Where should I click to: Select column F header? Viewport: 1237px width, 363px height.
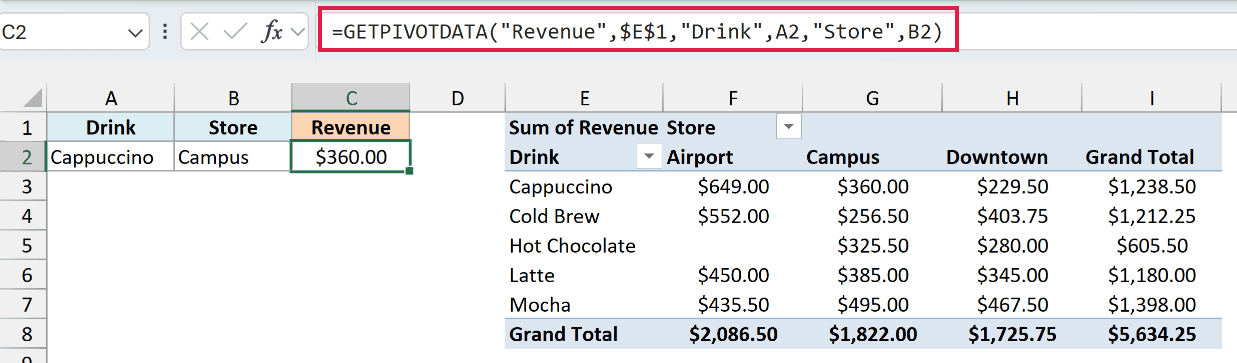(733, 98)
